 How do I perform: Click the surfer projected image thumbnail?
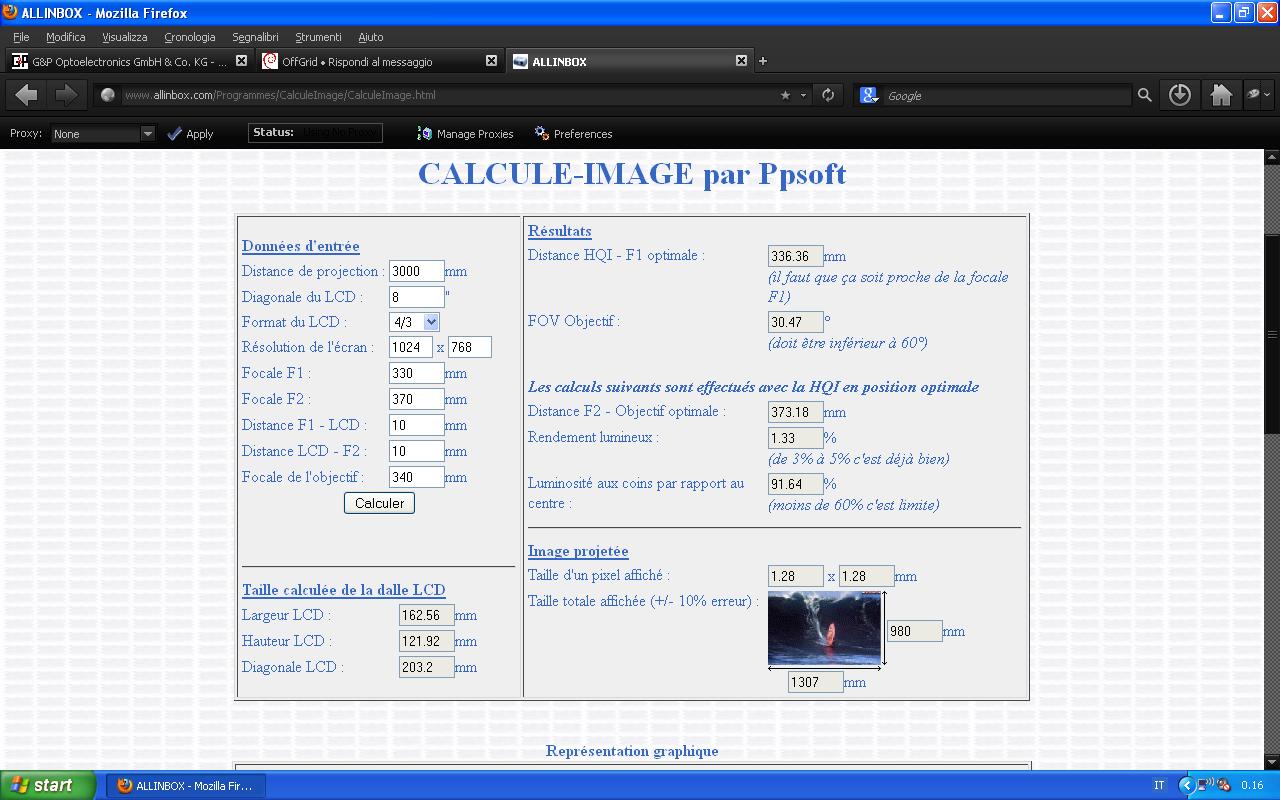tap(824, 627)
